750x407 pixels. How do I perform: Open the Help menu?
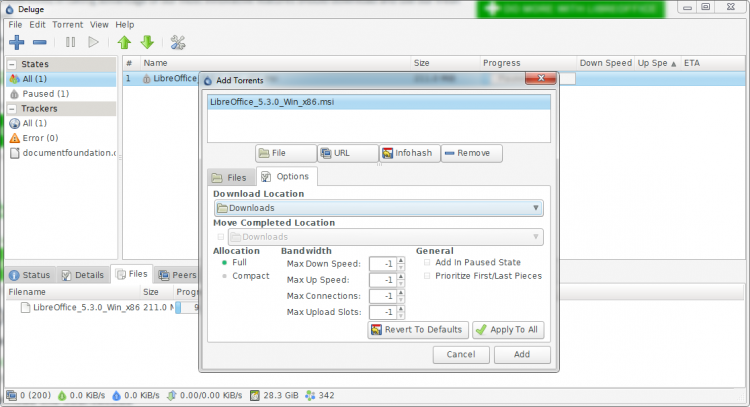tap(124, 24)
